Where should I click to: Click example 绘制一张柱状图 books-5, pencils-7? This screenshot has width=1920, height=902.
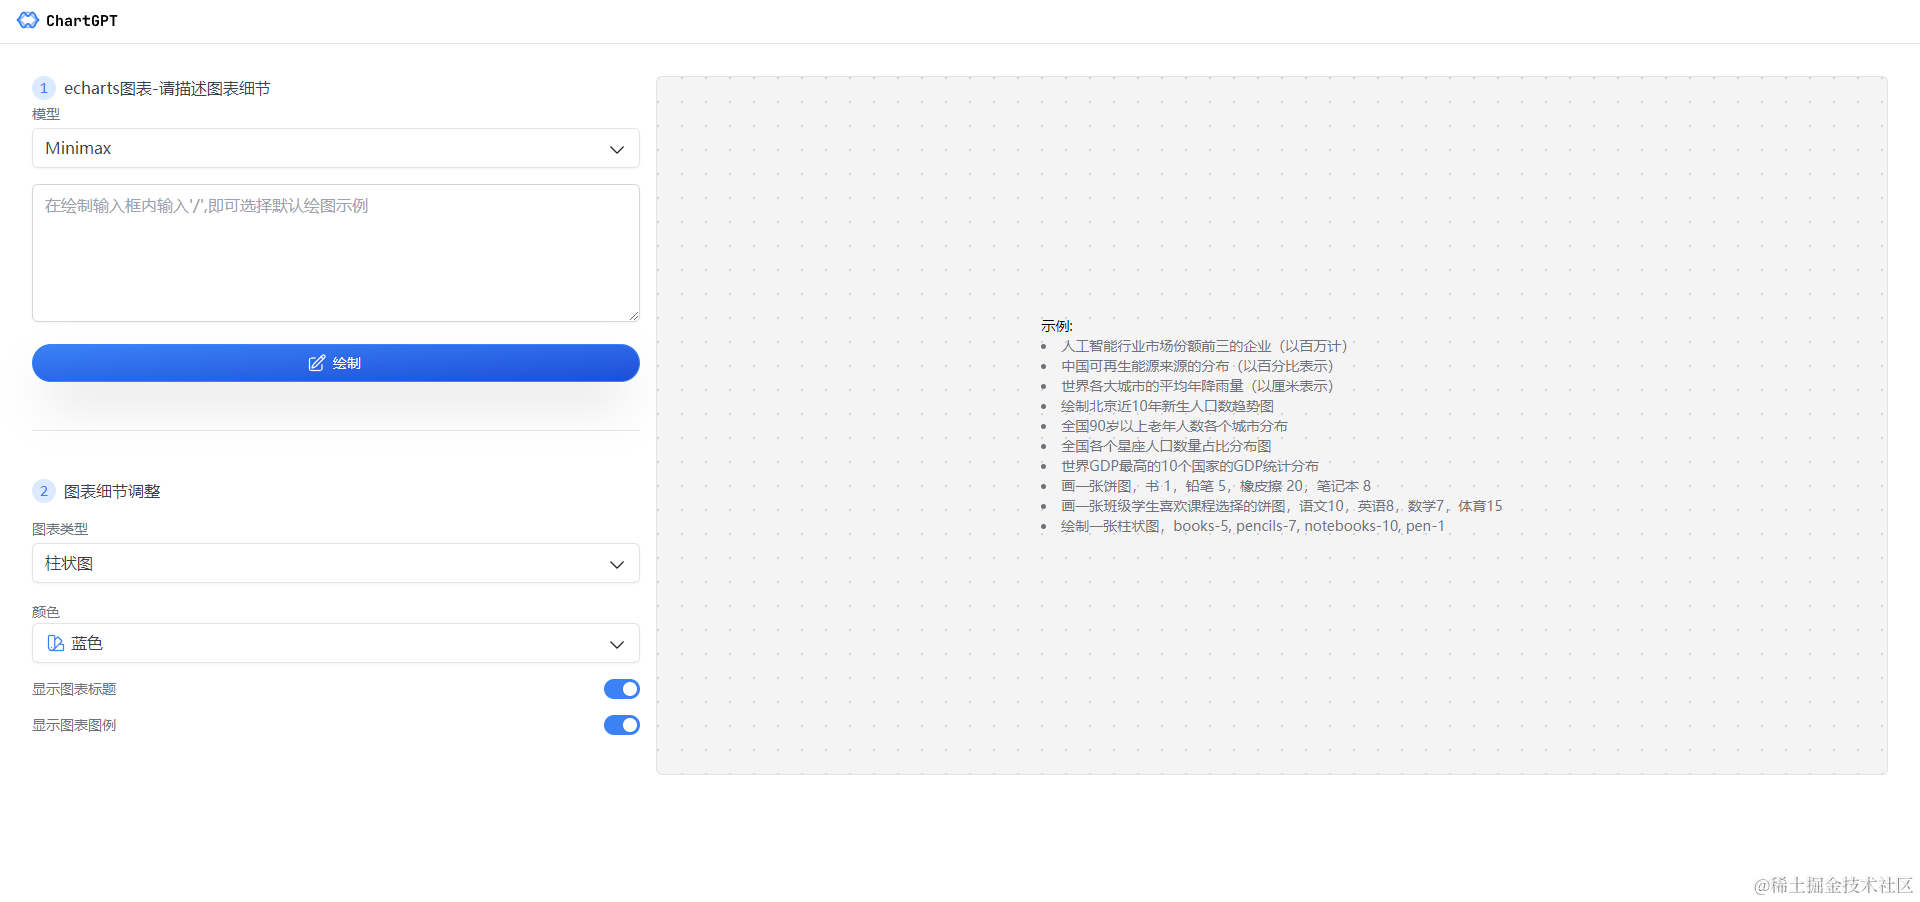(x=1253, y=526)
